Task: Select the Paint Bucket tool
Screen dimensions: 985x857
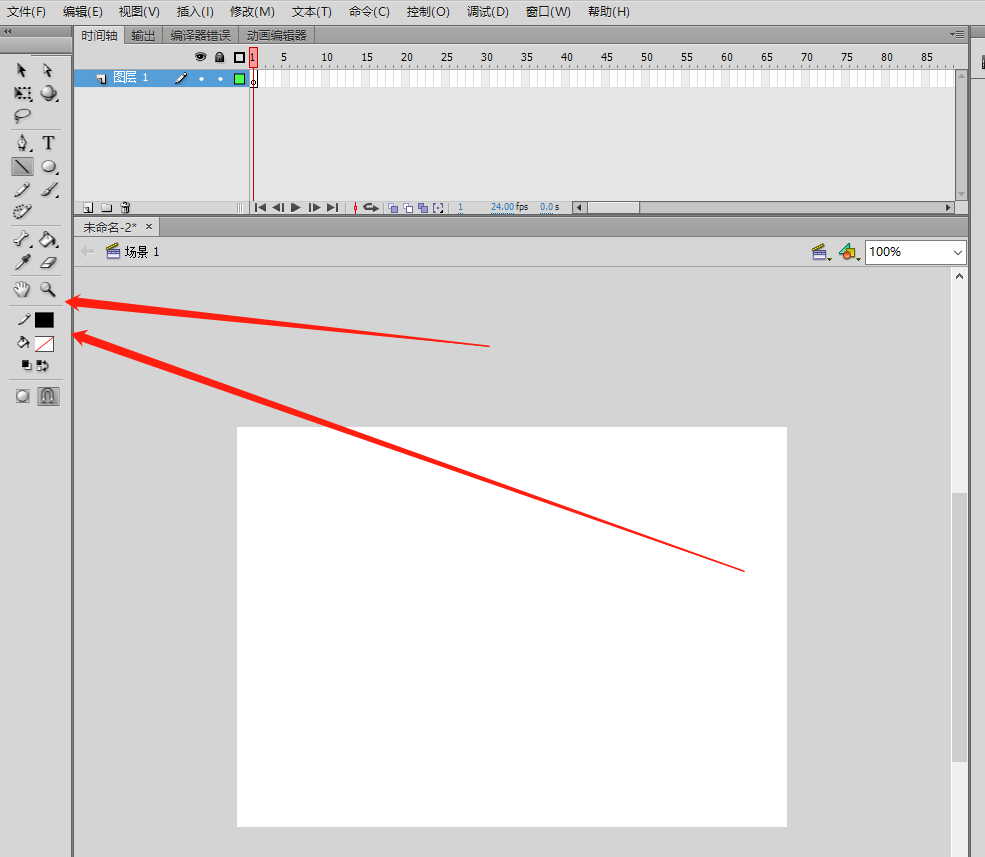Action: 48,239
